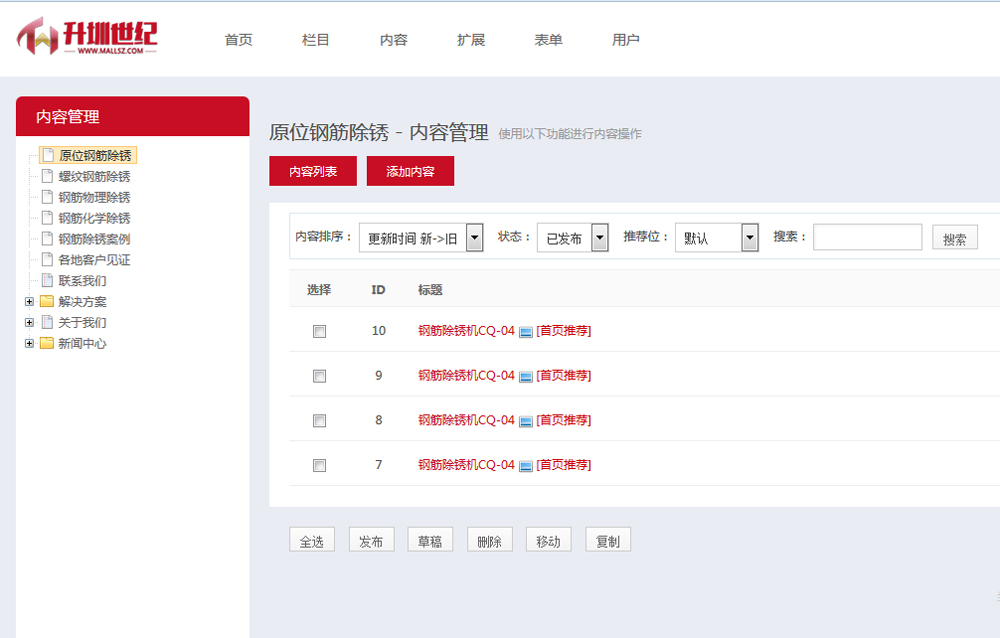The width and height of the screenshot is (1000, 638).
Task: Click page icon beside 螺纹钢筋除锈
Action: point(47,176)
